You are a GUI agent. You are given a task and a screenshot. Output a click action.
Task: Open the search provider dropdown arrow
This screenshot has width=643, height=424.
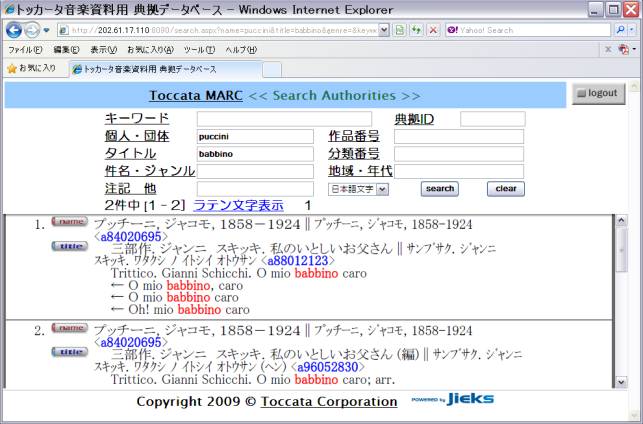(632, 30)
